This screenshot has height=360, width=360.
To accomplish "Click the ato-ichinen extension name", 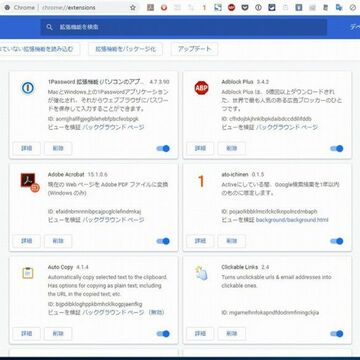I will [235, 174].
